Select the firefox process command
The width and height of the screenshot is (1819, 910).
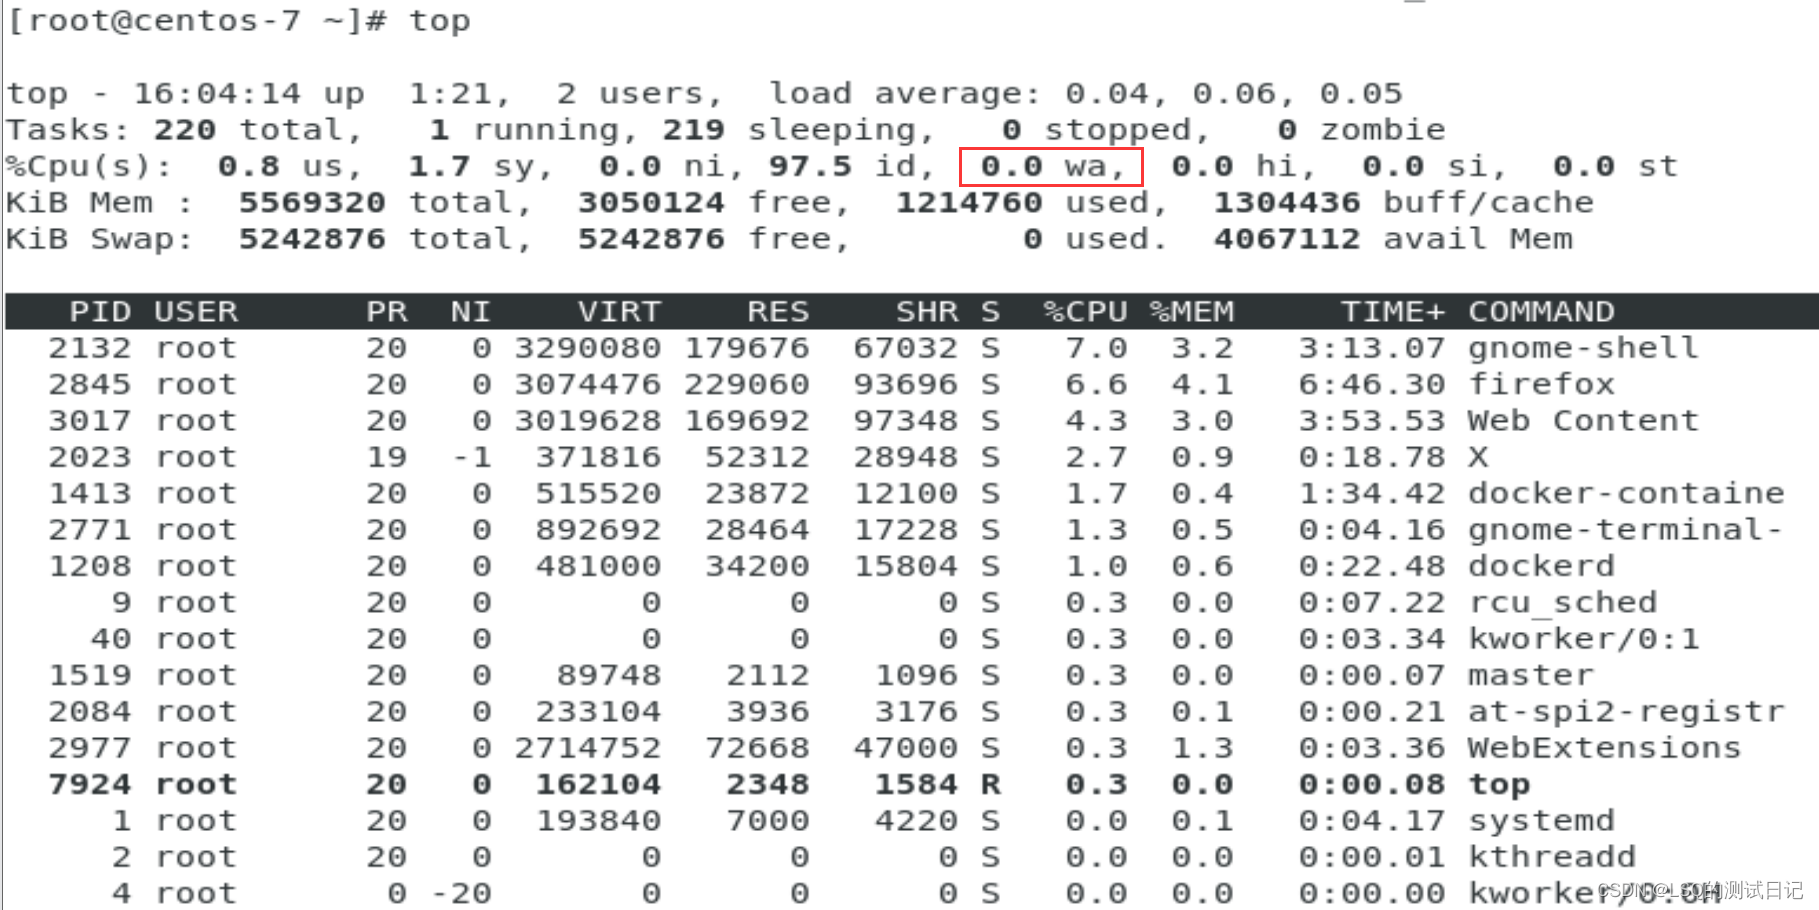click(1541, 385)
